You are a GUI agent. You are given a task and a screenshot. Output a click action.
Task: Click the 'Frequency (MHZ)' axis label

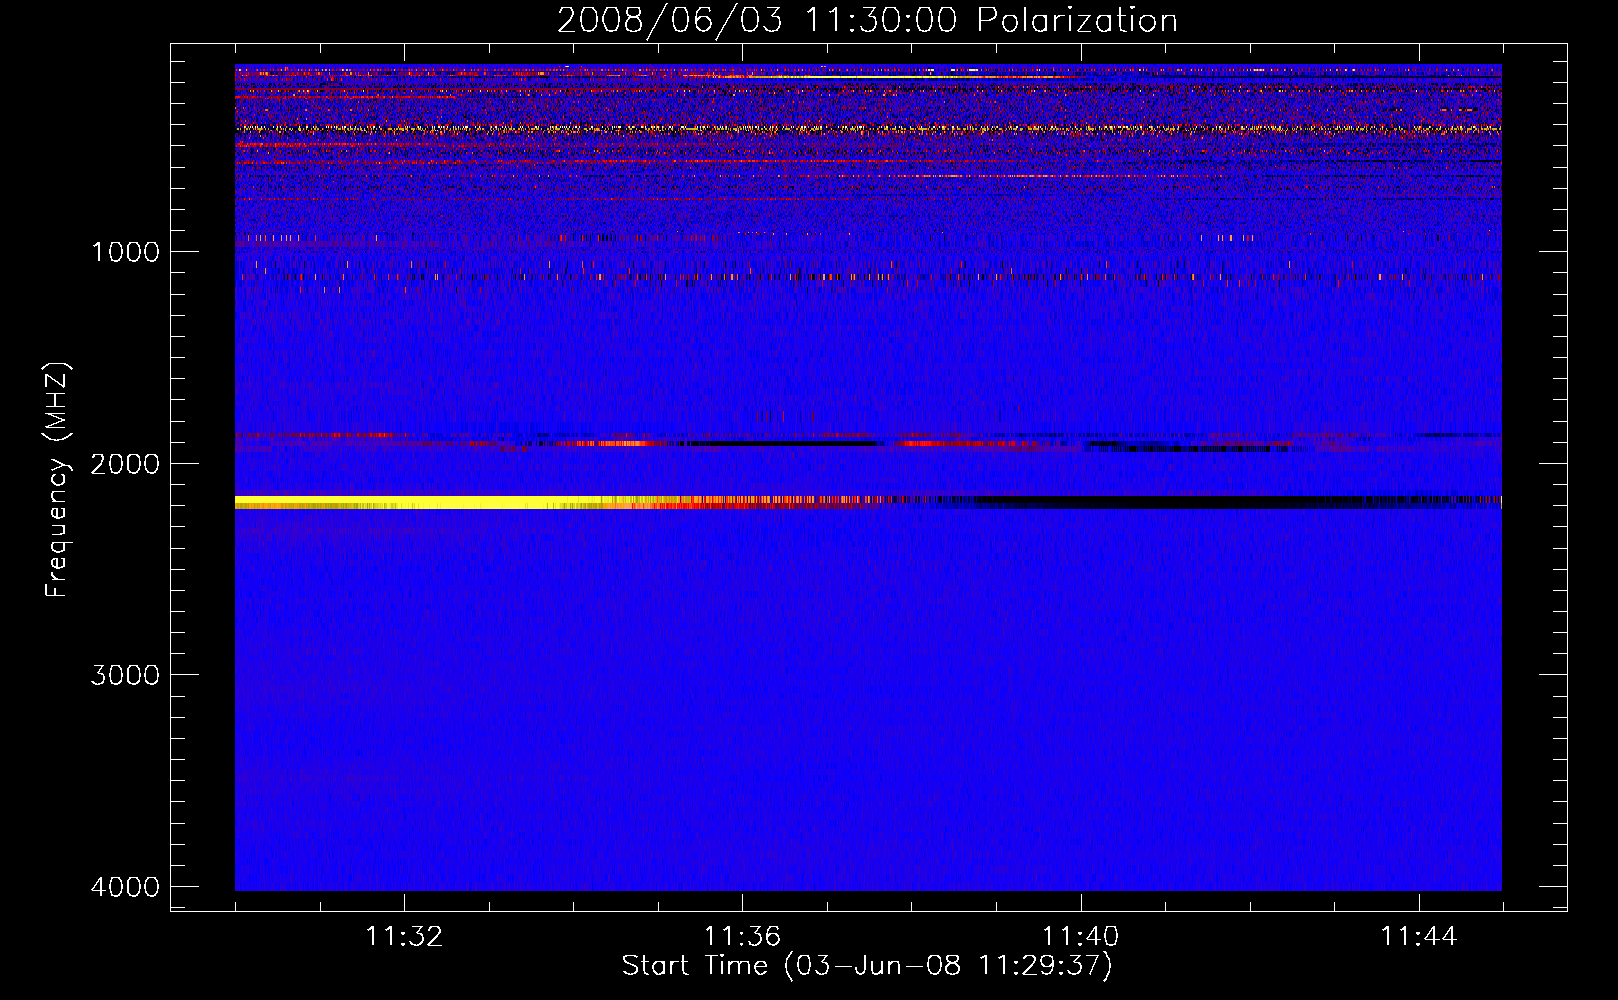click(57, 480)
